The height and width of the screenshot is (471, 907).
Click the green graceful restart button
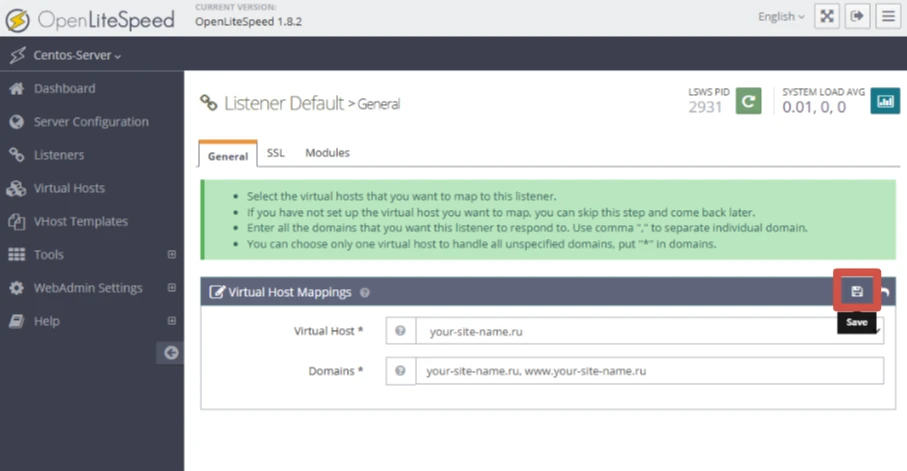pos(749,101)
